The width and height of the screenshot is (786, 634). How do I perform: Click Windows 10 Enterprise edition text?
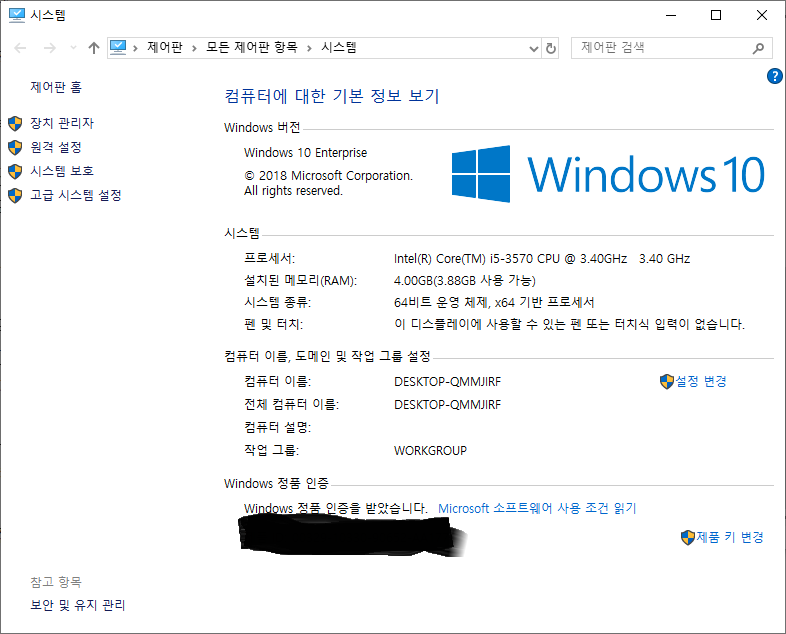click(305, 152)
